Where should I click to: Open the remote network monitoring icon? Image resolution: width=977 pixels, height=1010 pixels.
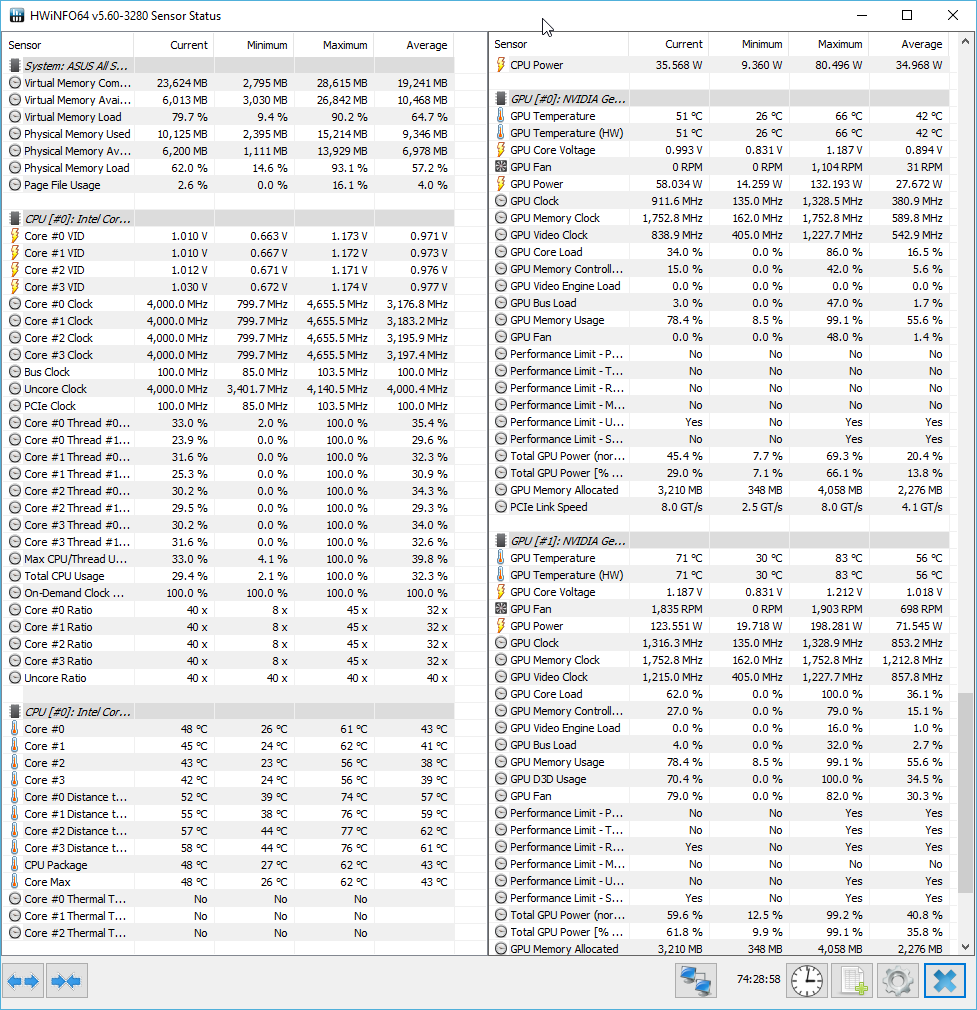(x=696, y=981)
